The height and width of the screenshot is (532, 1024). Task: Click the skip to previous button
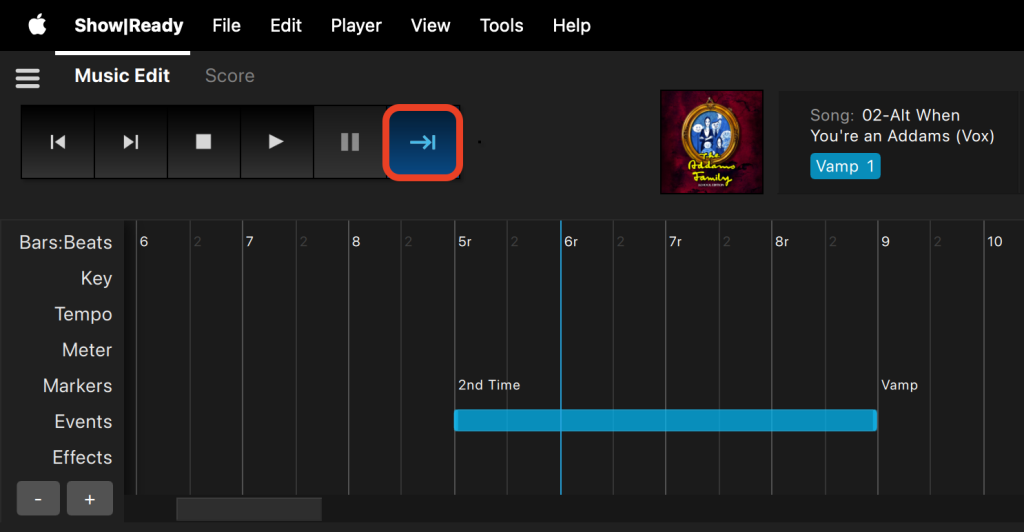(58, 142)
